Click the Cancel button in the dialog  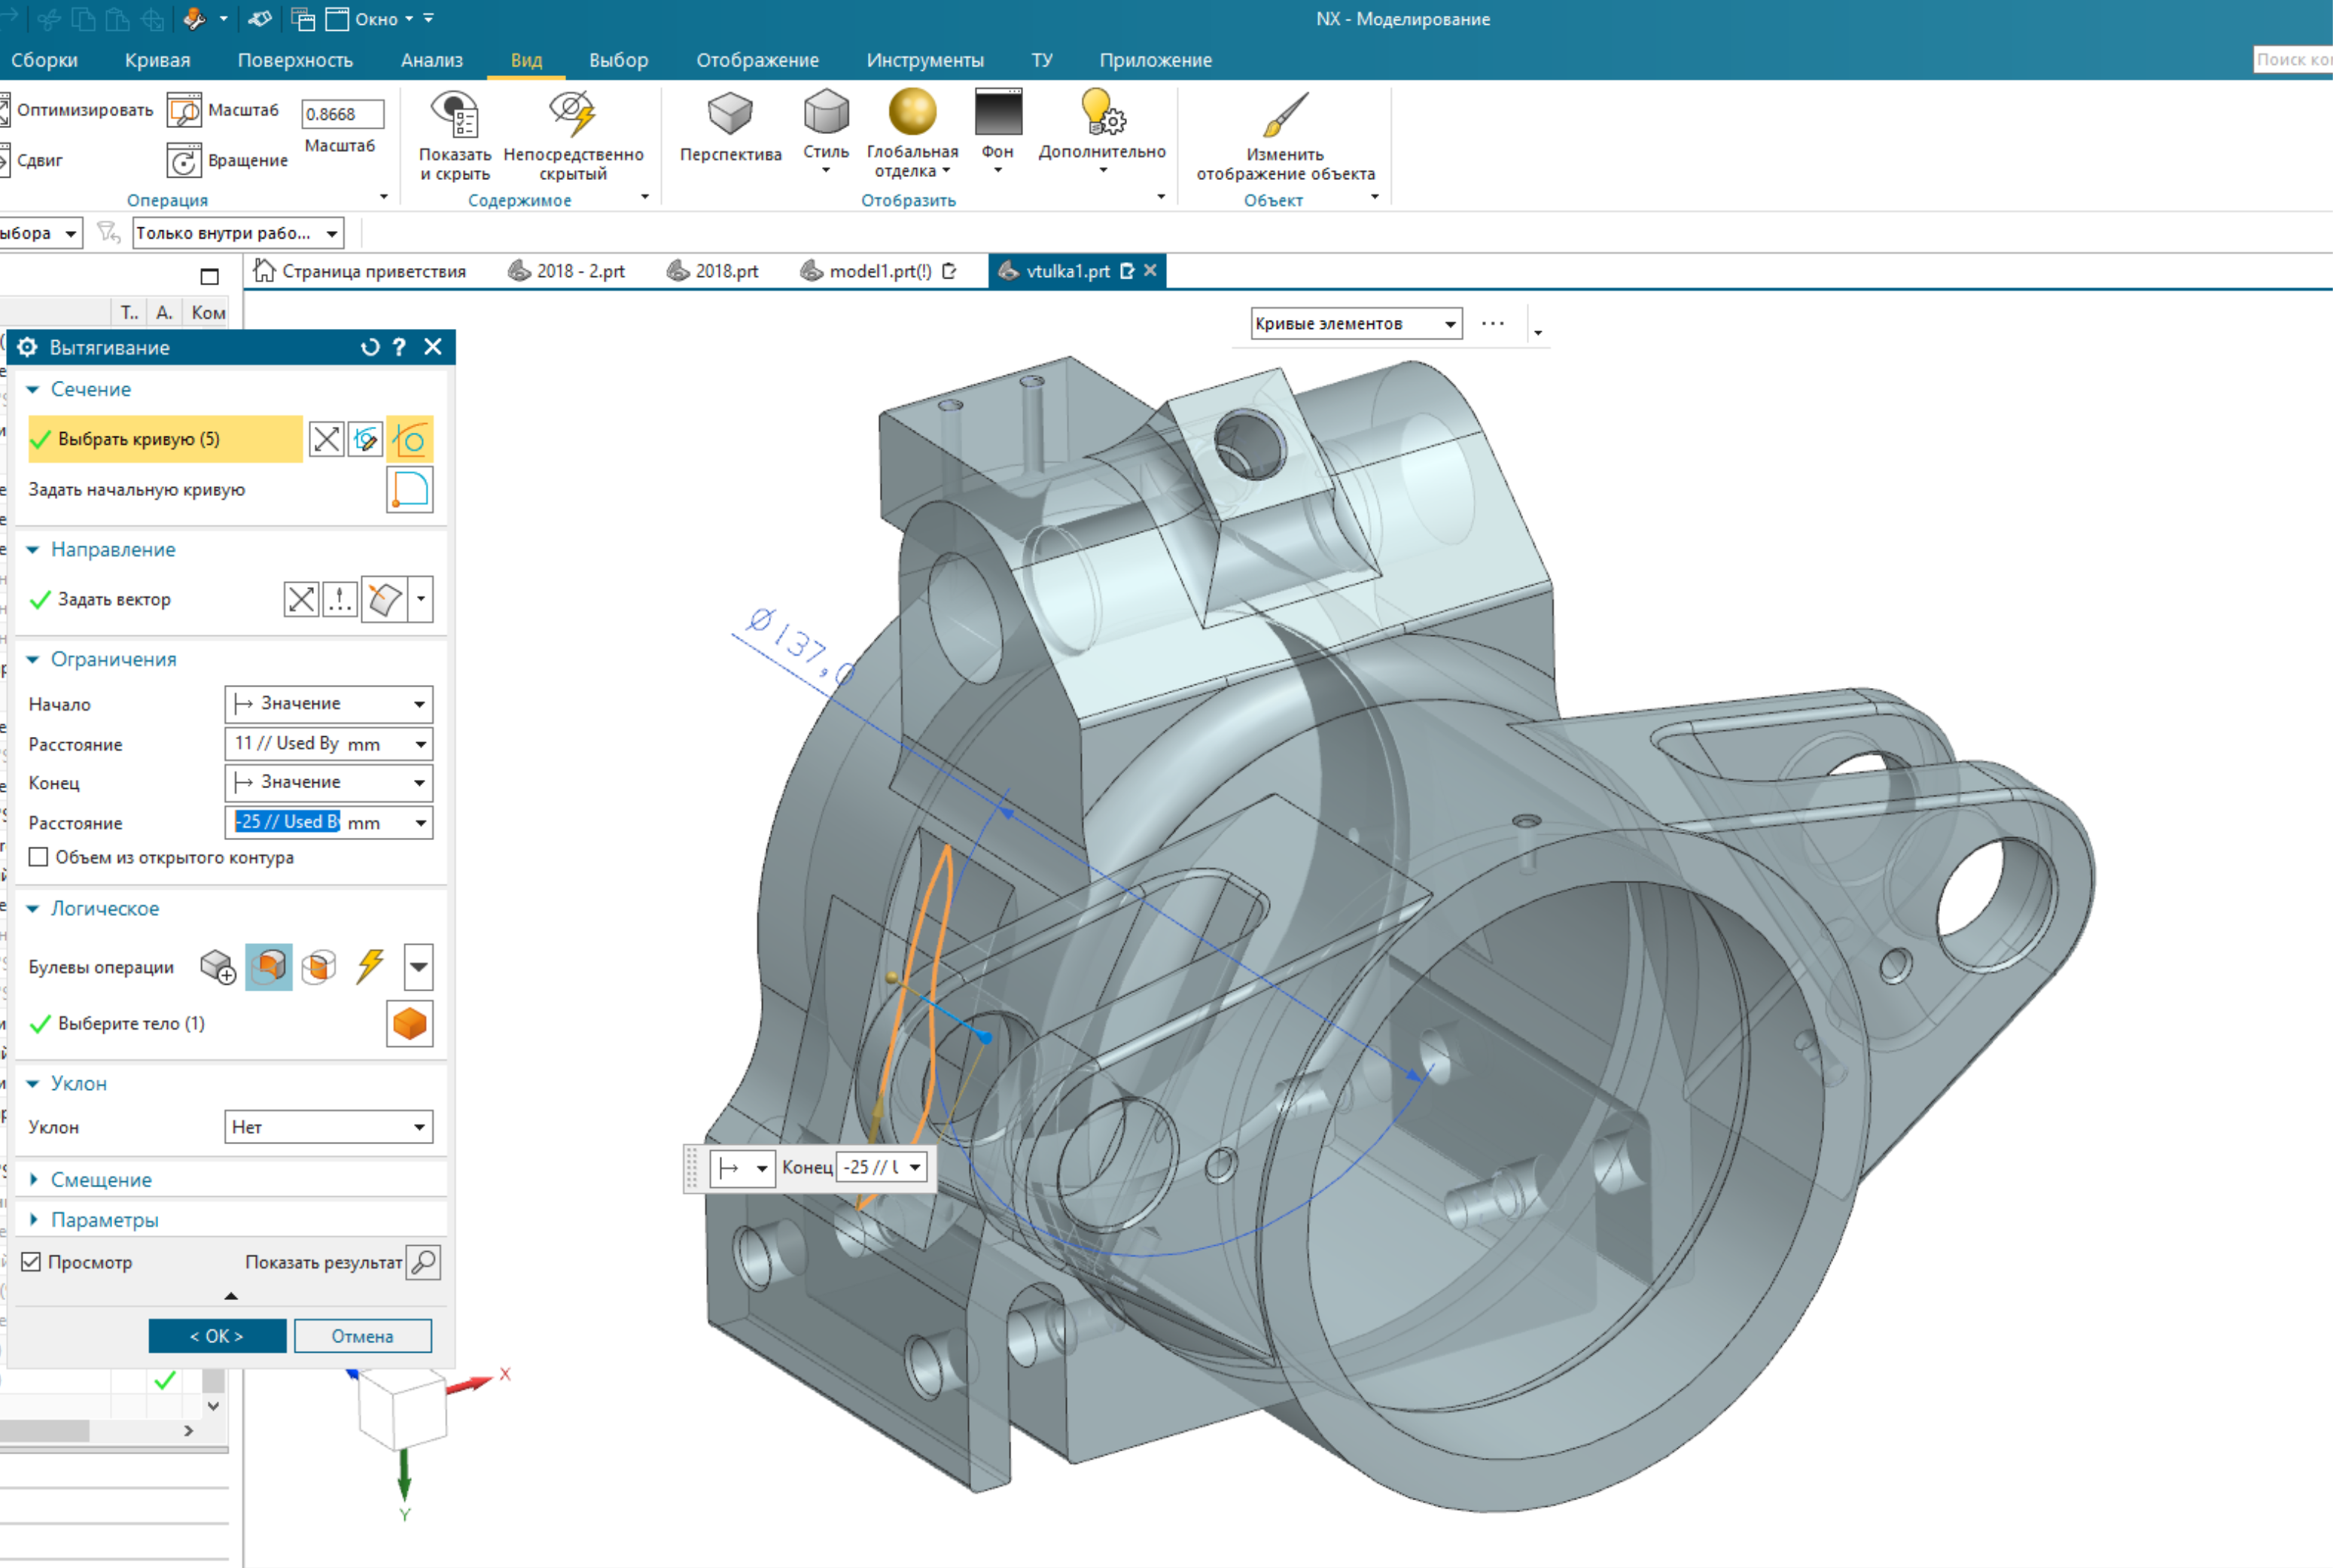[x=362, y=1336]
